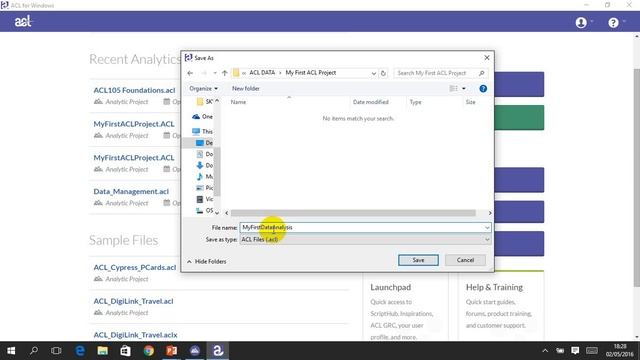Open ACL_DigiLink_Travel.acl sample file

[133, 301]
